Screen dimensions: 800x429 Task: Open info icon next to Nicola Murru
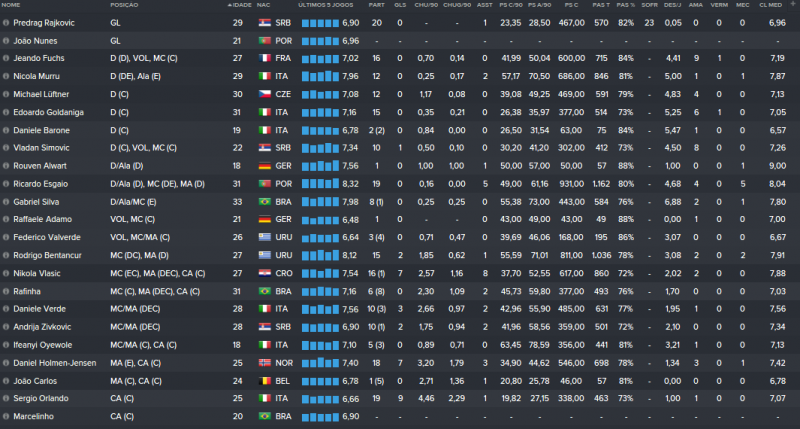coord(6,76)
